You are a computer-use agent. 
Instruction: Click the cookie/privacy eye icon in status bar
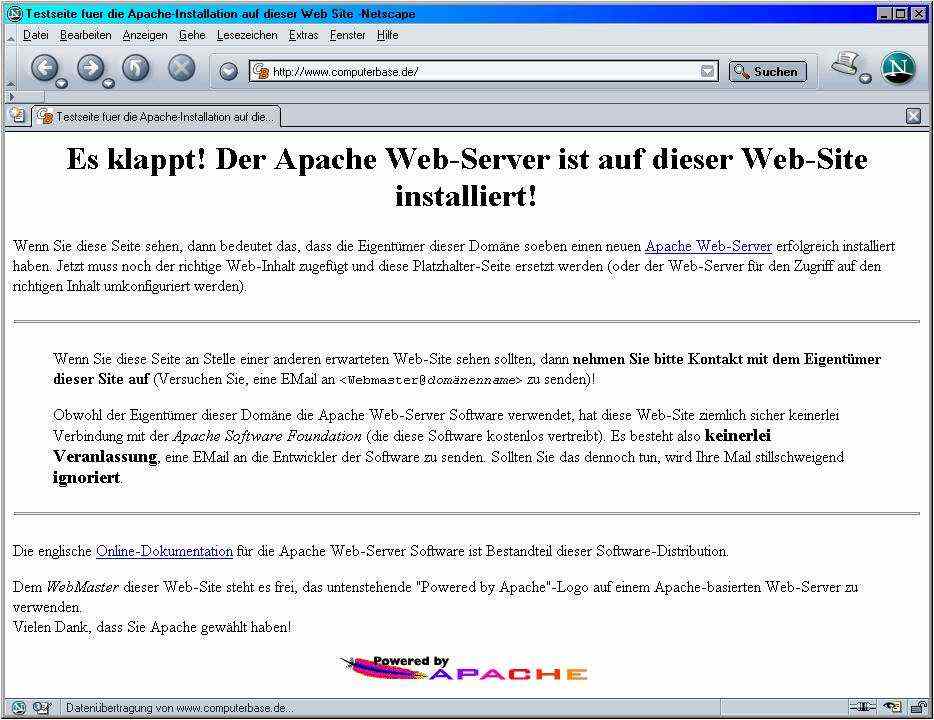892,707
